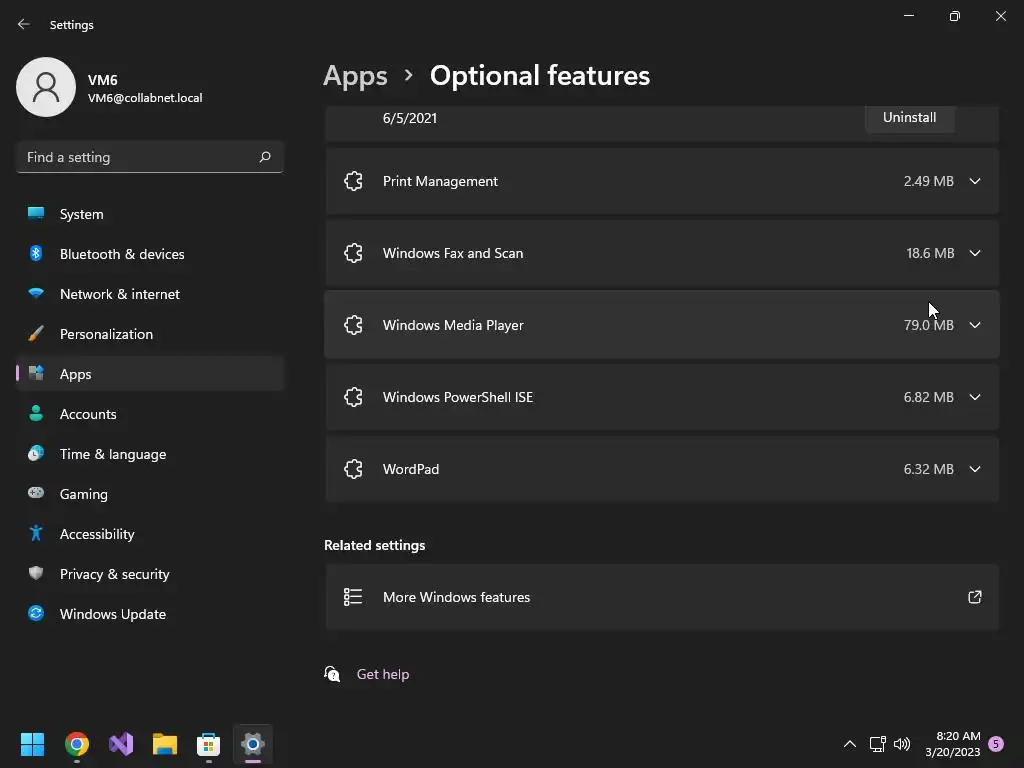The height and width of the screenshot is (768, 1024).
Task: Select Privacy & security in the sidebar
Action: [x=115, y=574]
